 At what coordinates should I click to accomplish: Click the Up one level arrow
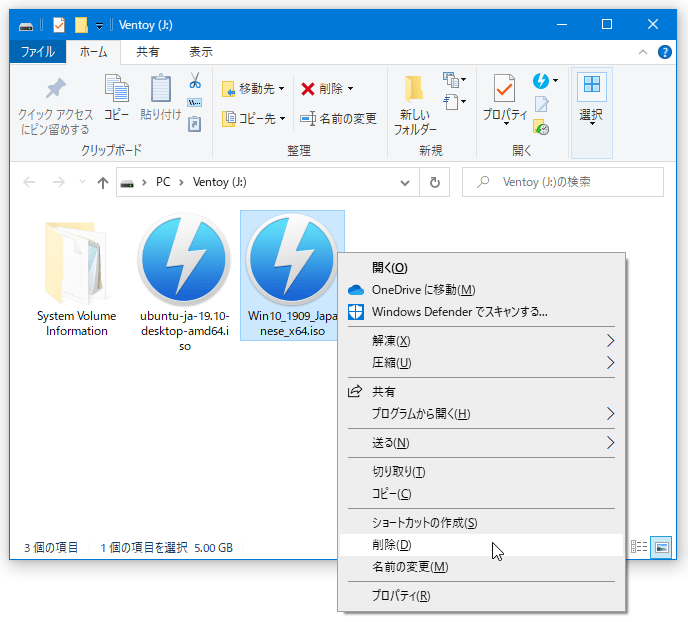pyautogui.click(x=103, y=182)
